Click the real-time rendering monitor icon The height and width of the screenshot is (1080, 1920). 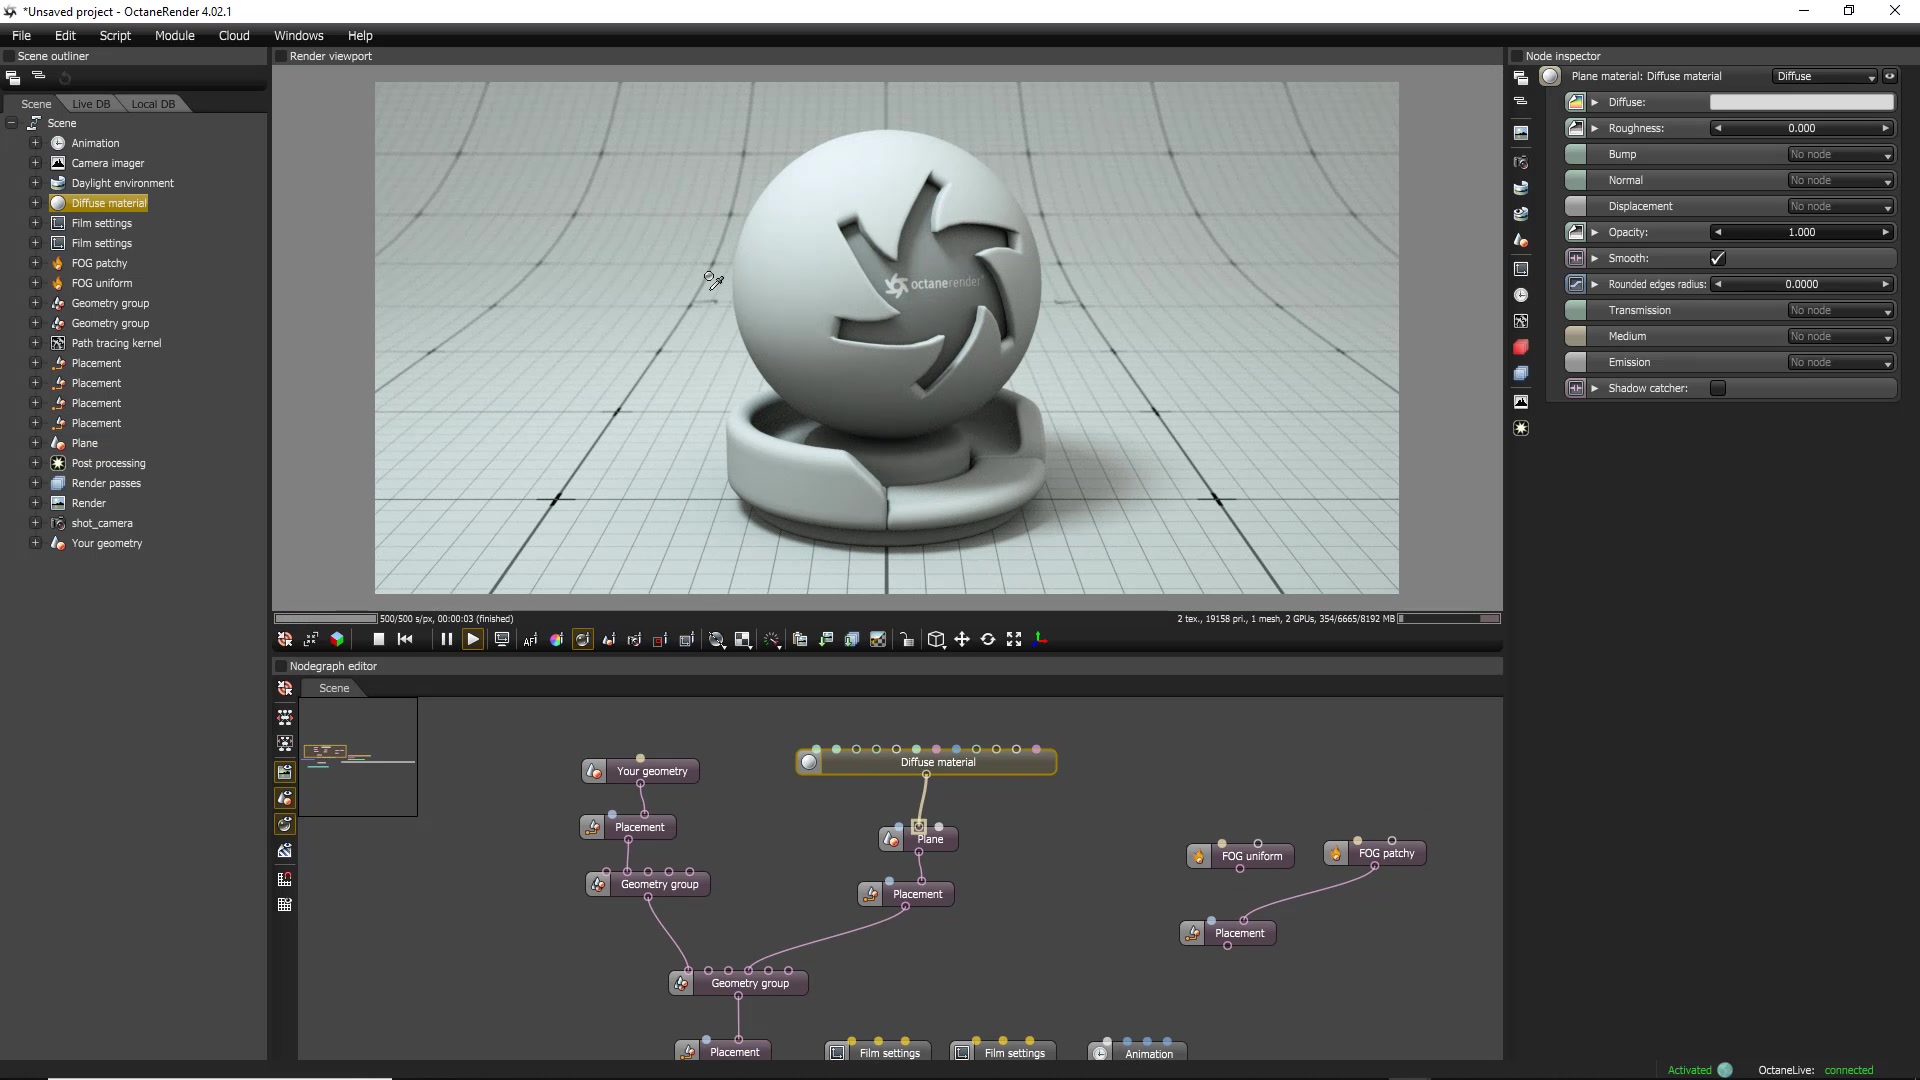coord(502,639)
